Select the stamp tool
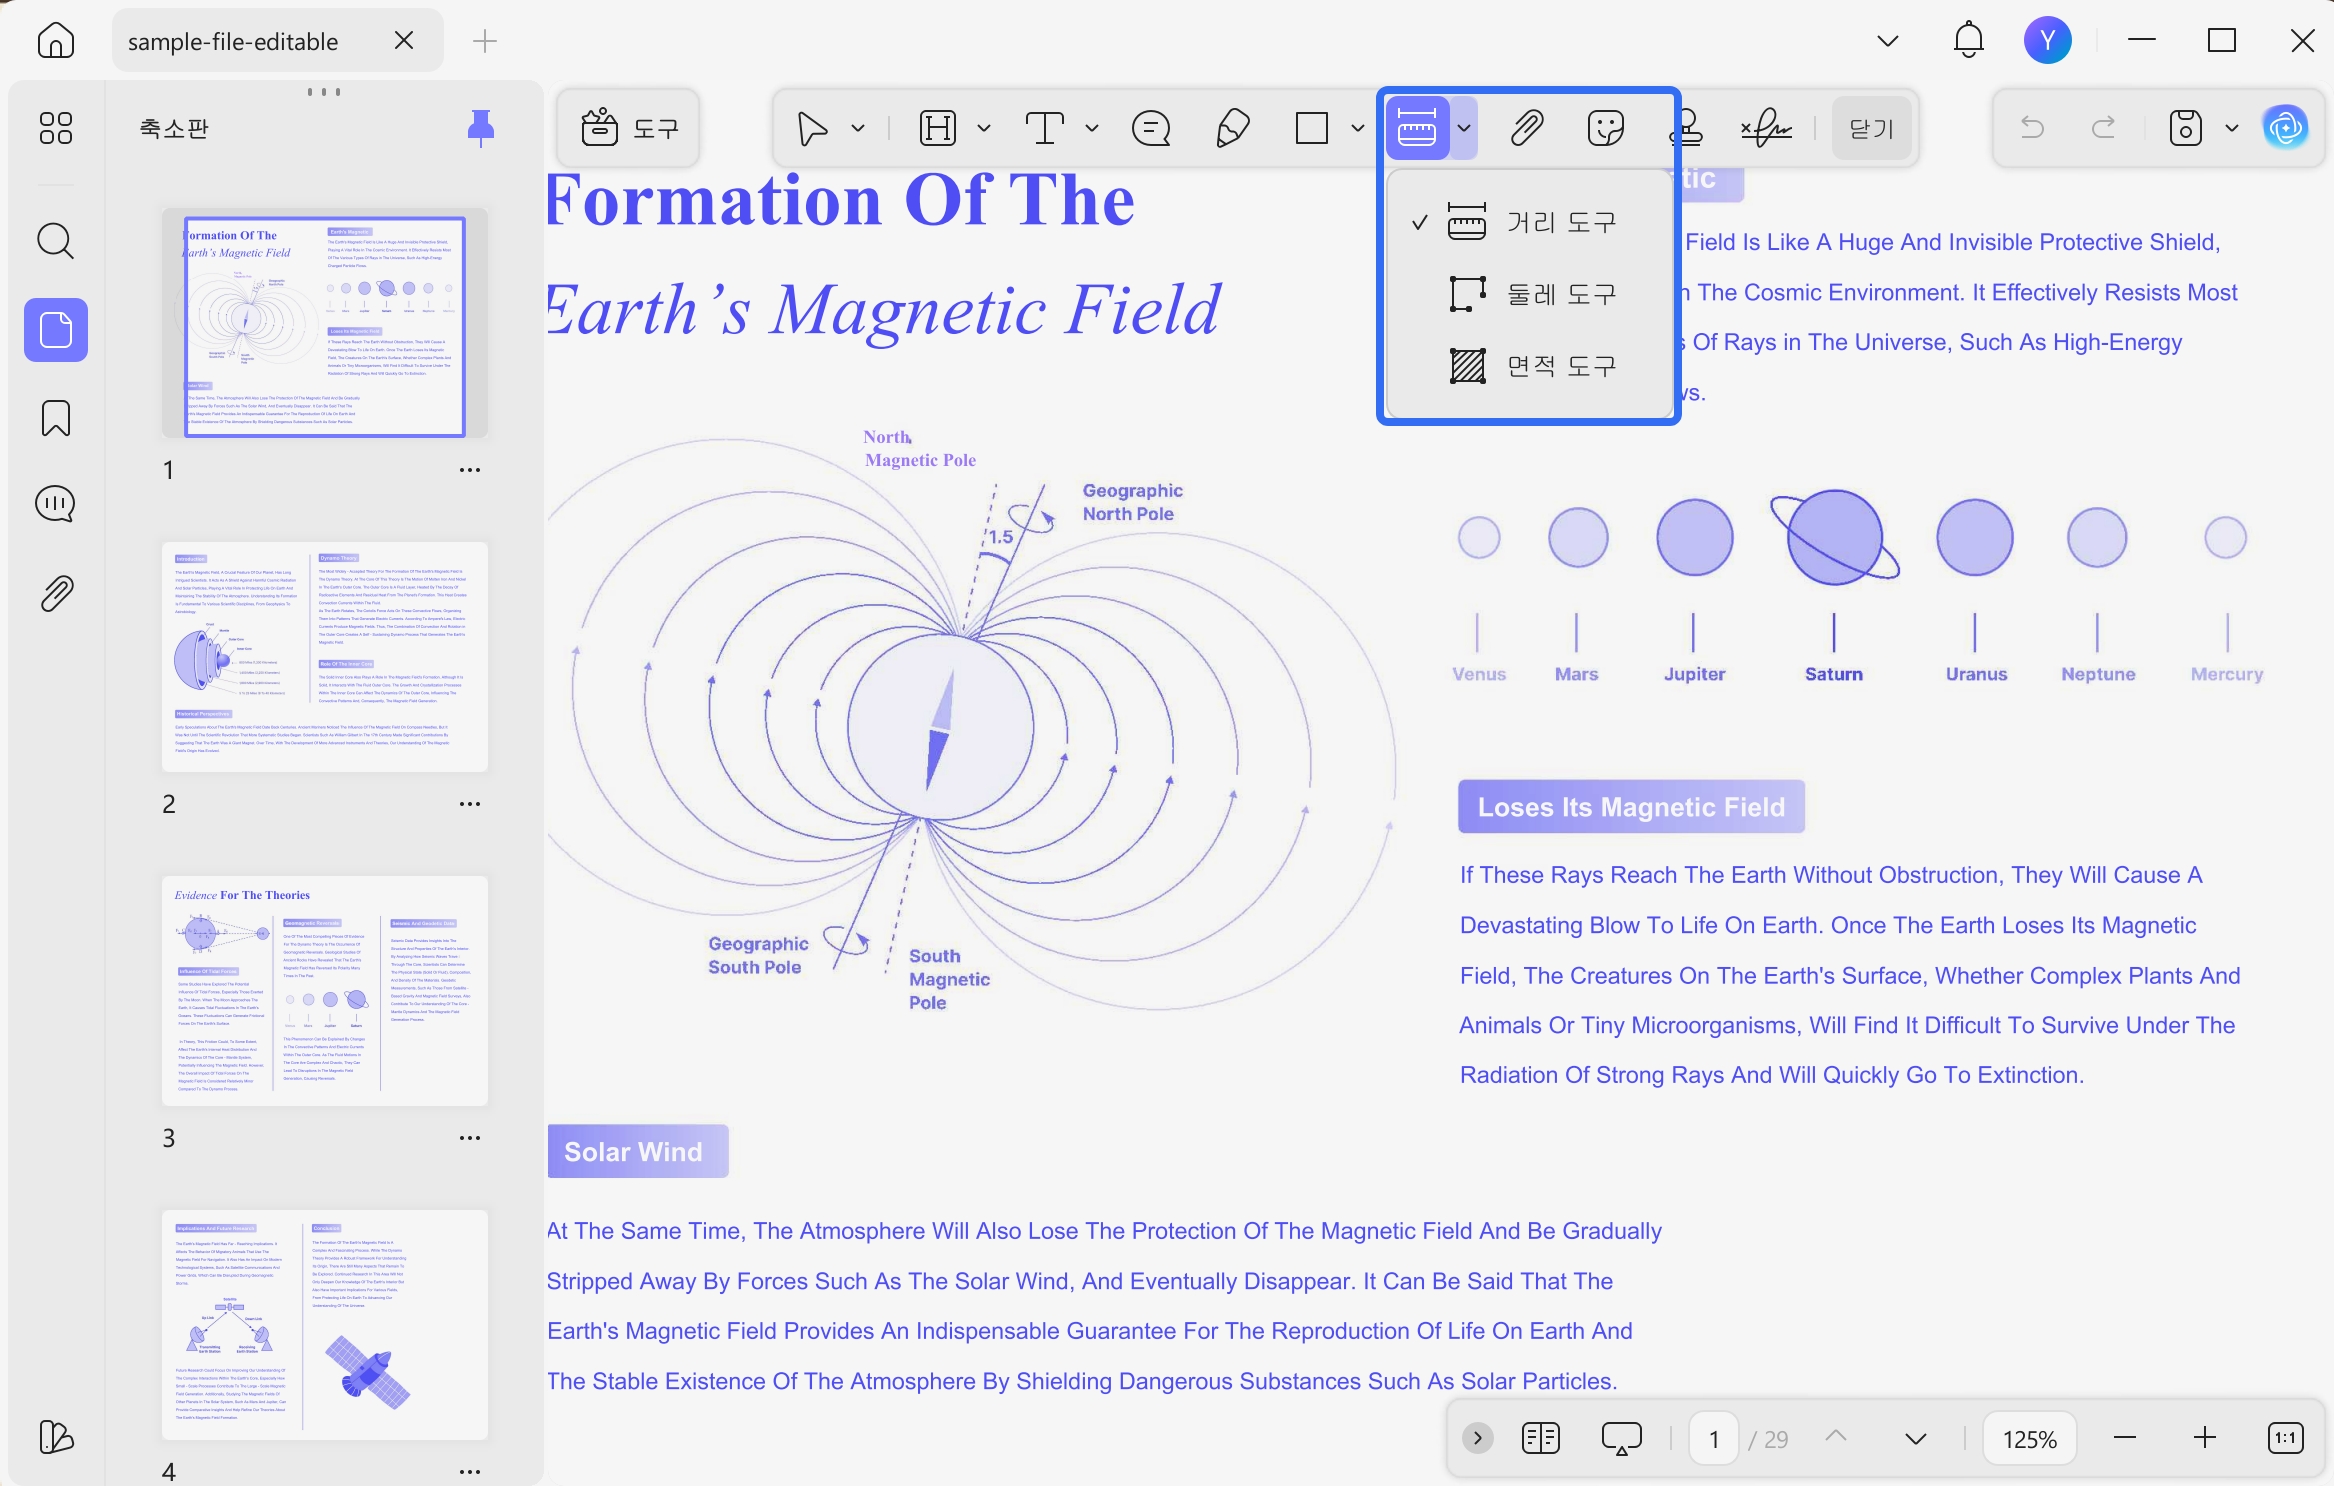The image size is (2334, 1486). coord(1688,128)
